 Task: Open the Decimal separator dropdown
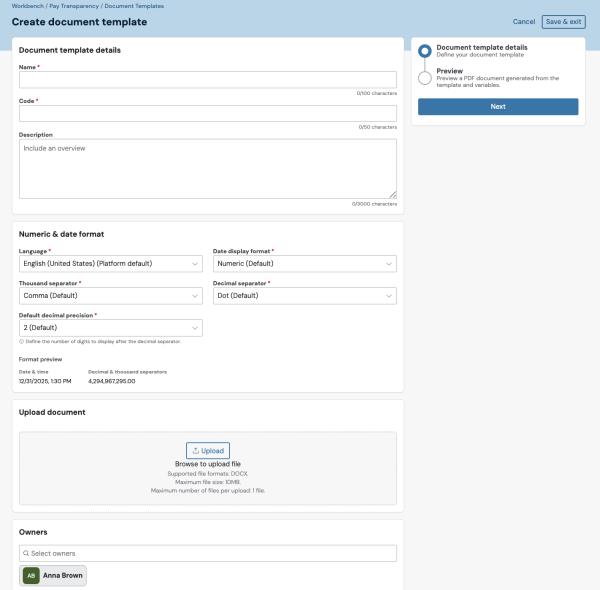[x=305, y=296]
